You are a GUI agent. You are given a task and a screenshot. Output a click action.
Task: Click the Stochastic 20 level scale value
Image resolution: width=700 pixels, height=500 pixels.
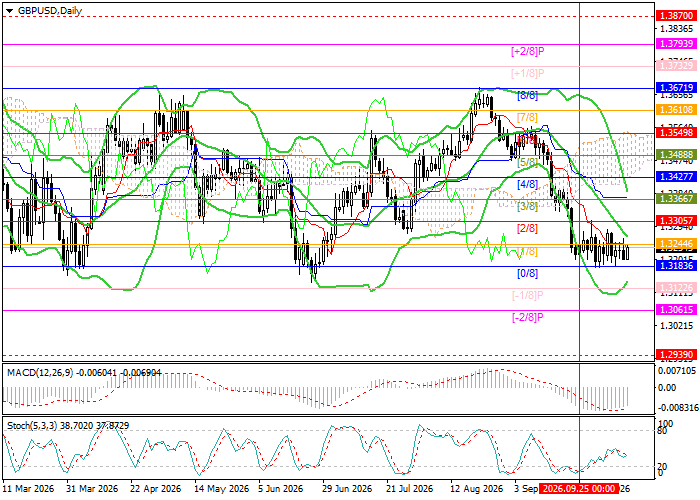(663, 467)
